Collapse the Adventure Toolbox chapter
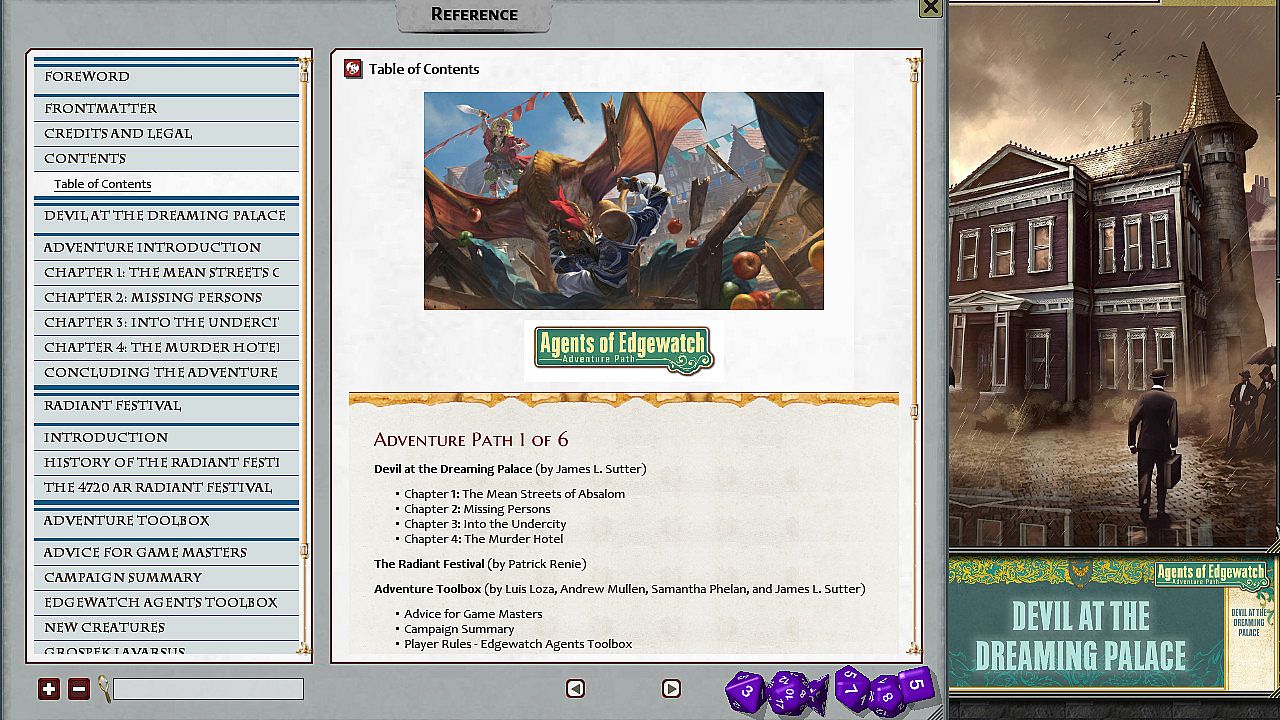 pos(166,521)
